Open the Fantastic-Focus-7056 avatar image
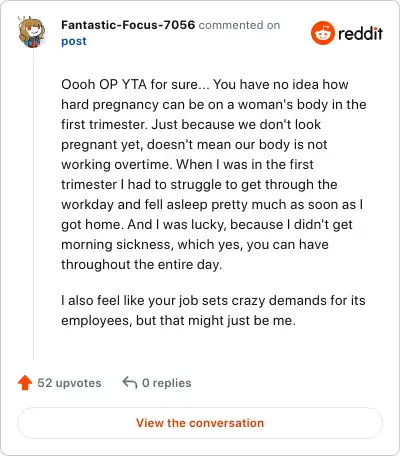400x456 pixels. tap(32, 32)
